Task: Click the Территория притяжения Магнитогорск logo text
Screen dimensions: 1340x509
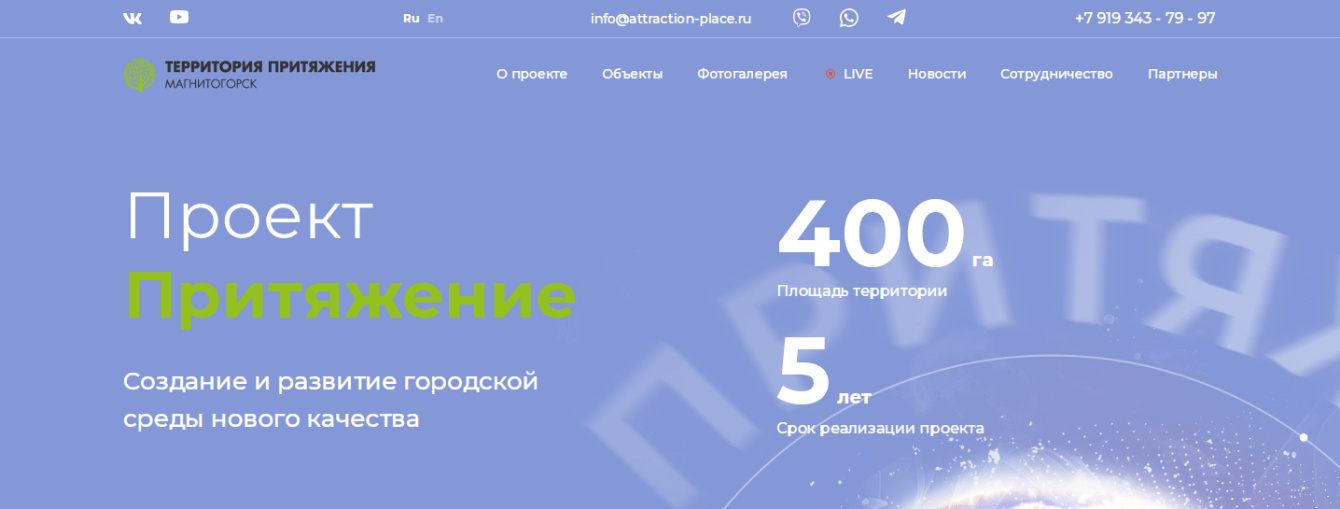Action: click(270, 74)
